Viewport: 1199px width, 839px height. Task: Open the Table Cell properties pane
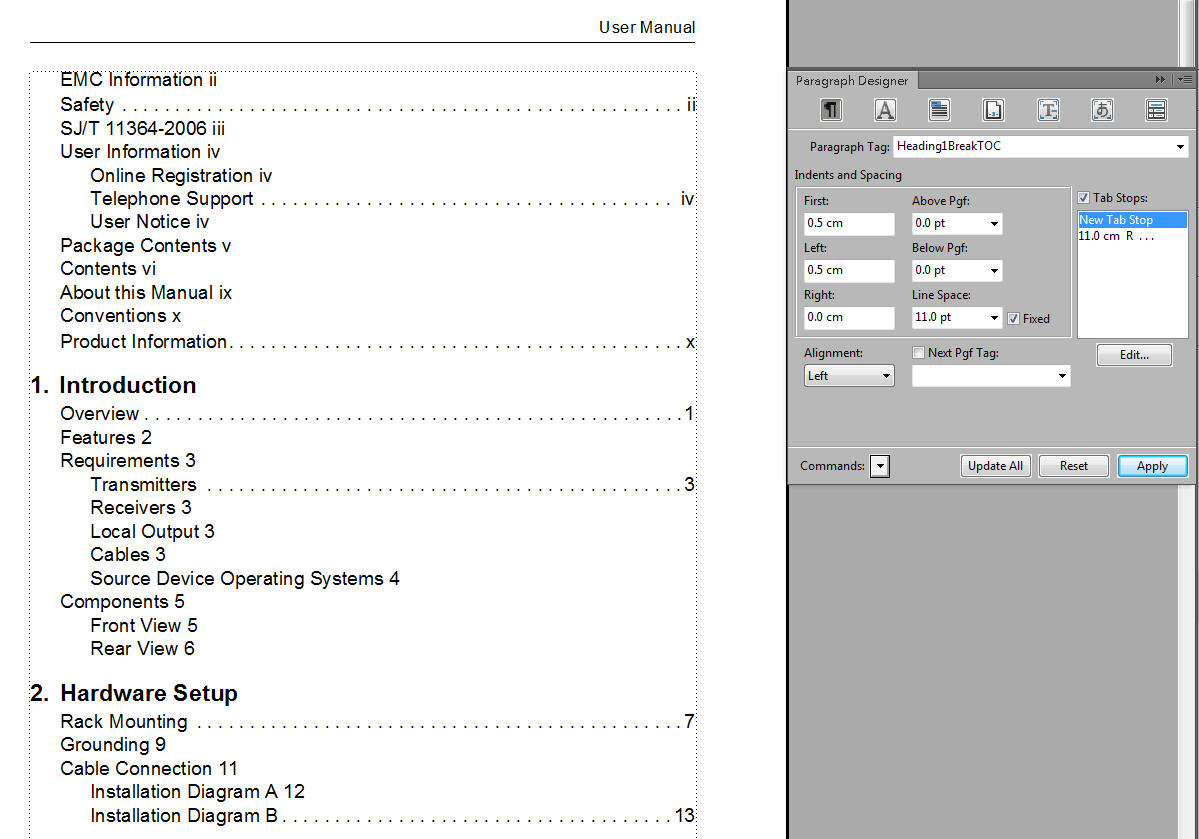pyautogui.click(x=1156, y=110)
